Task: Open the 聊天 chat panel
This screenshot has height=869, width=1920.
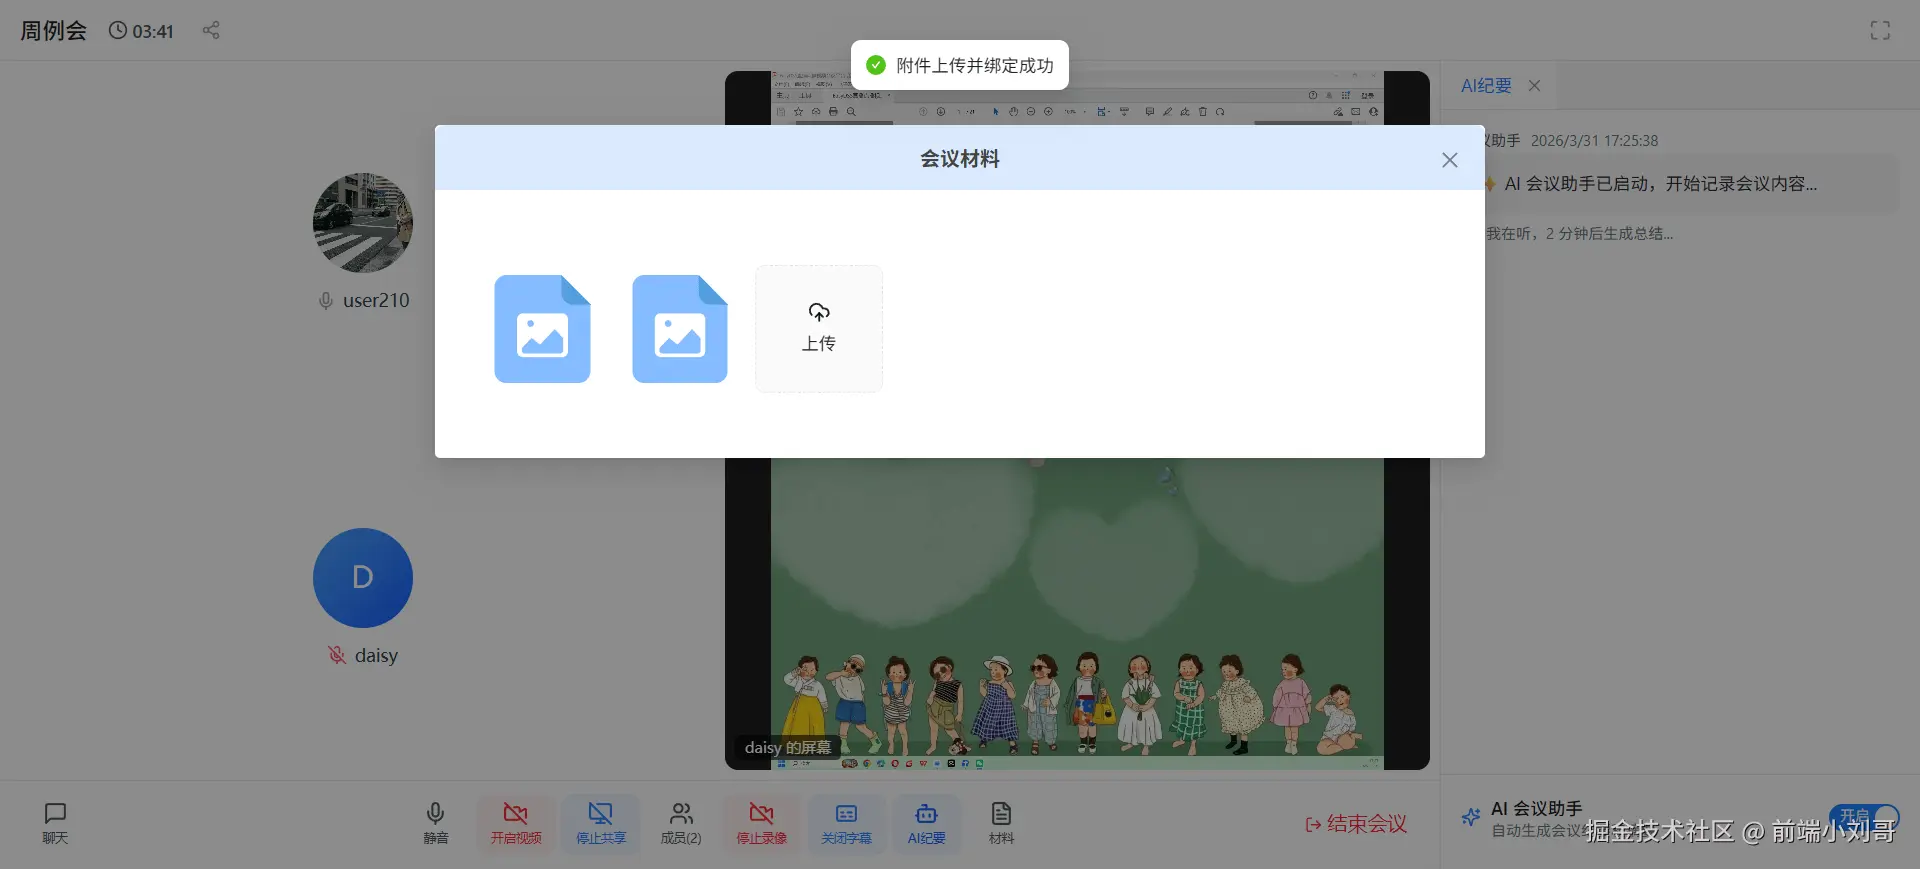Action: [x=55, y=823]
